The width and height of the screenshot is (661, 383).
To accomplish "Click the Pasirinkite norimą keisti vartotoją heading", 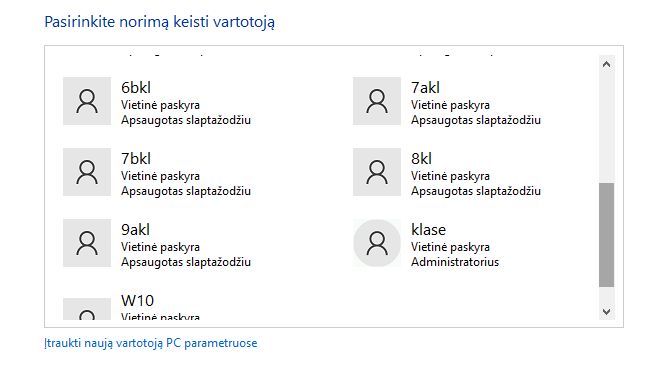I will (159, 22).
